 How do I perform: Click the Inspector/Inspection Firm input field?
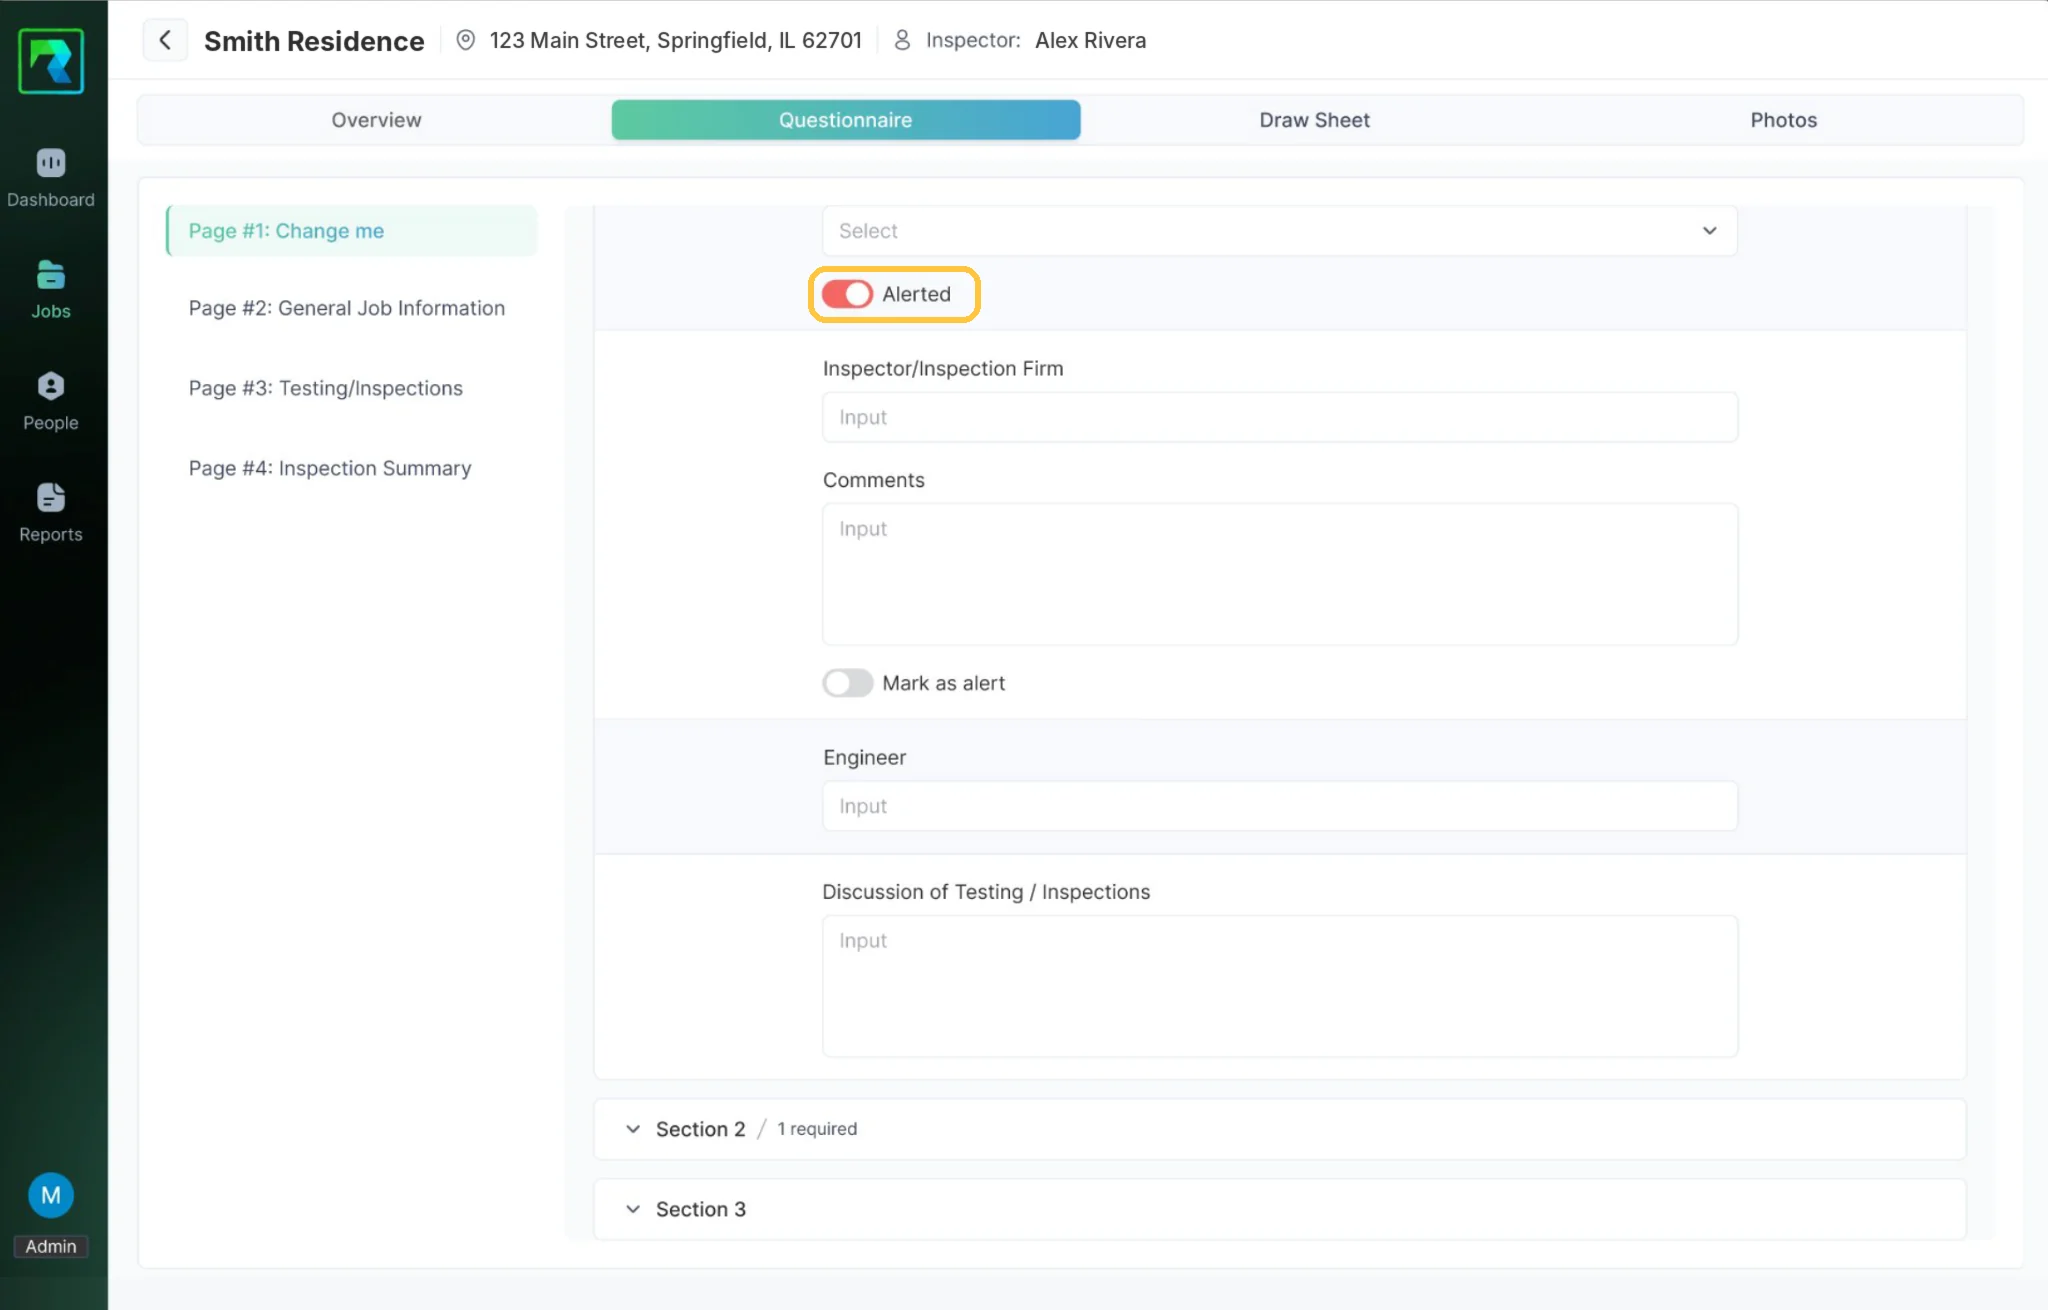pos(1280,417)
